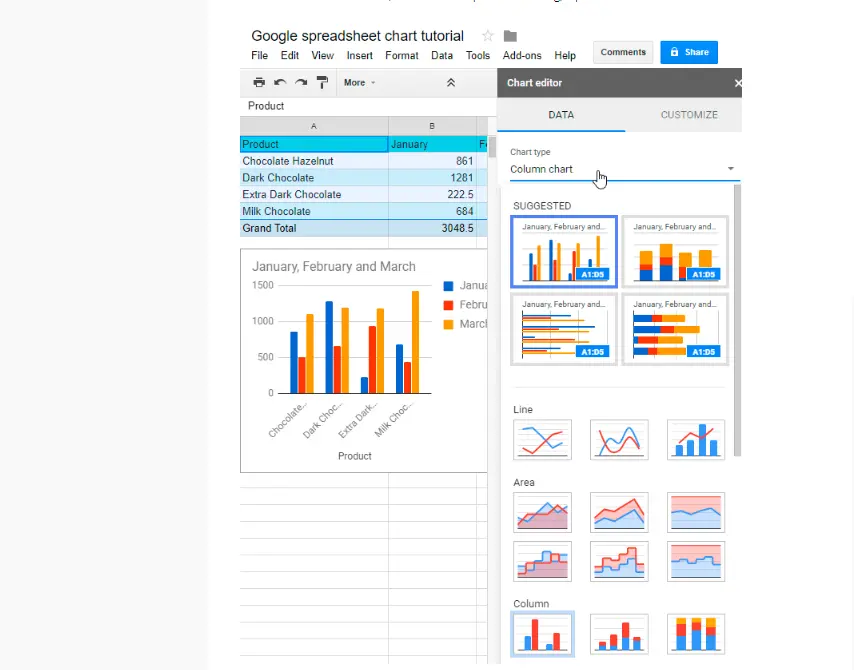Click the blue January legend swatch
This screenshot has width=854, height=670.
click(x=448, y=286)
